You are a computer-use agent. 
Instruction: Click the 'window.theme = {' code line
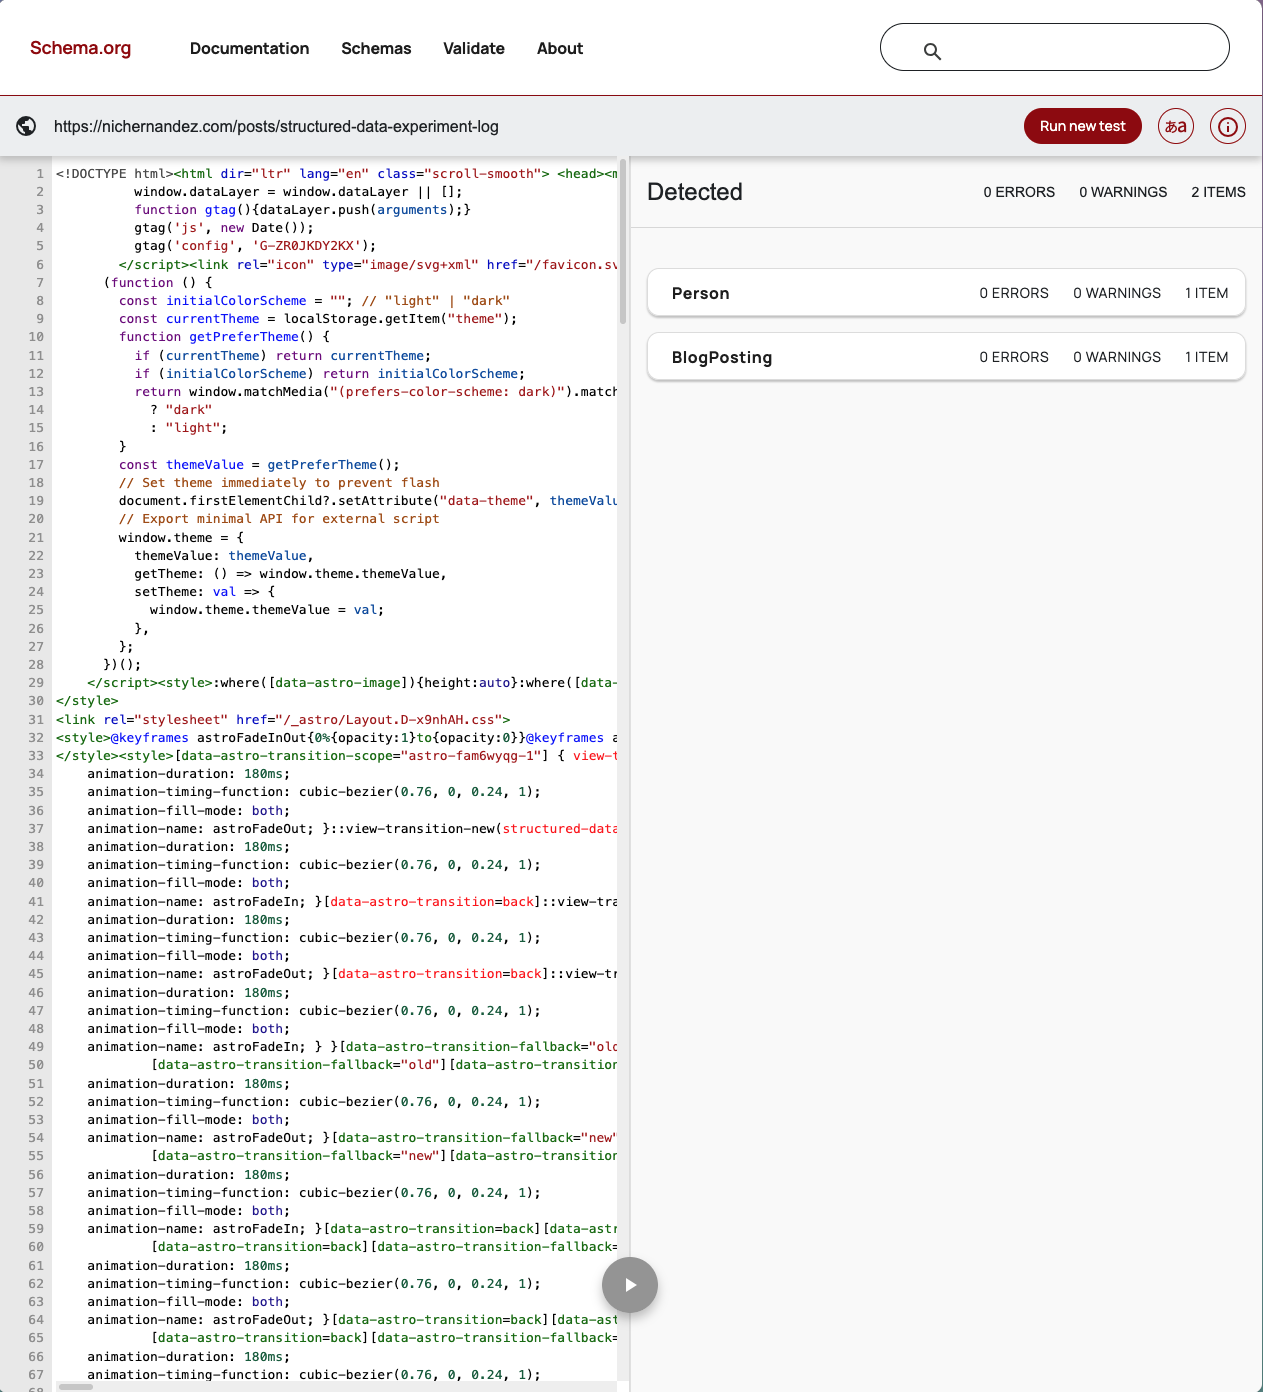(x=181, y=538)
